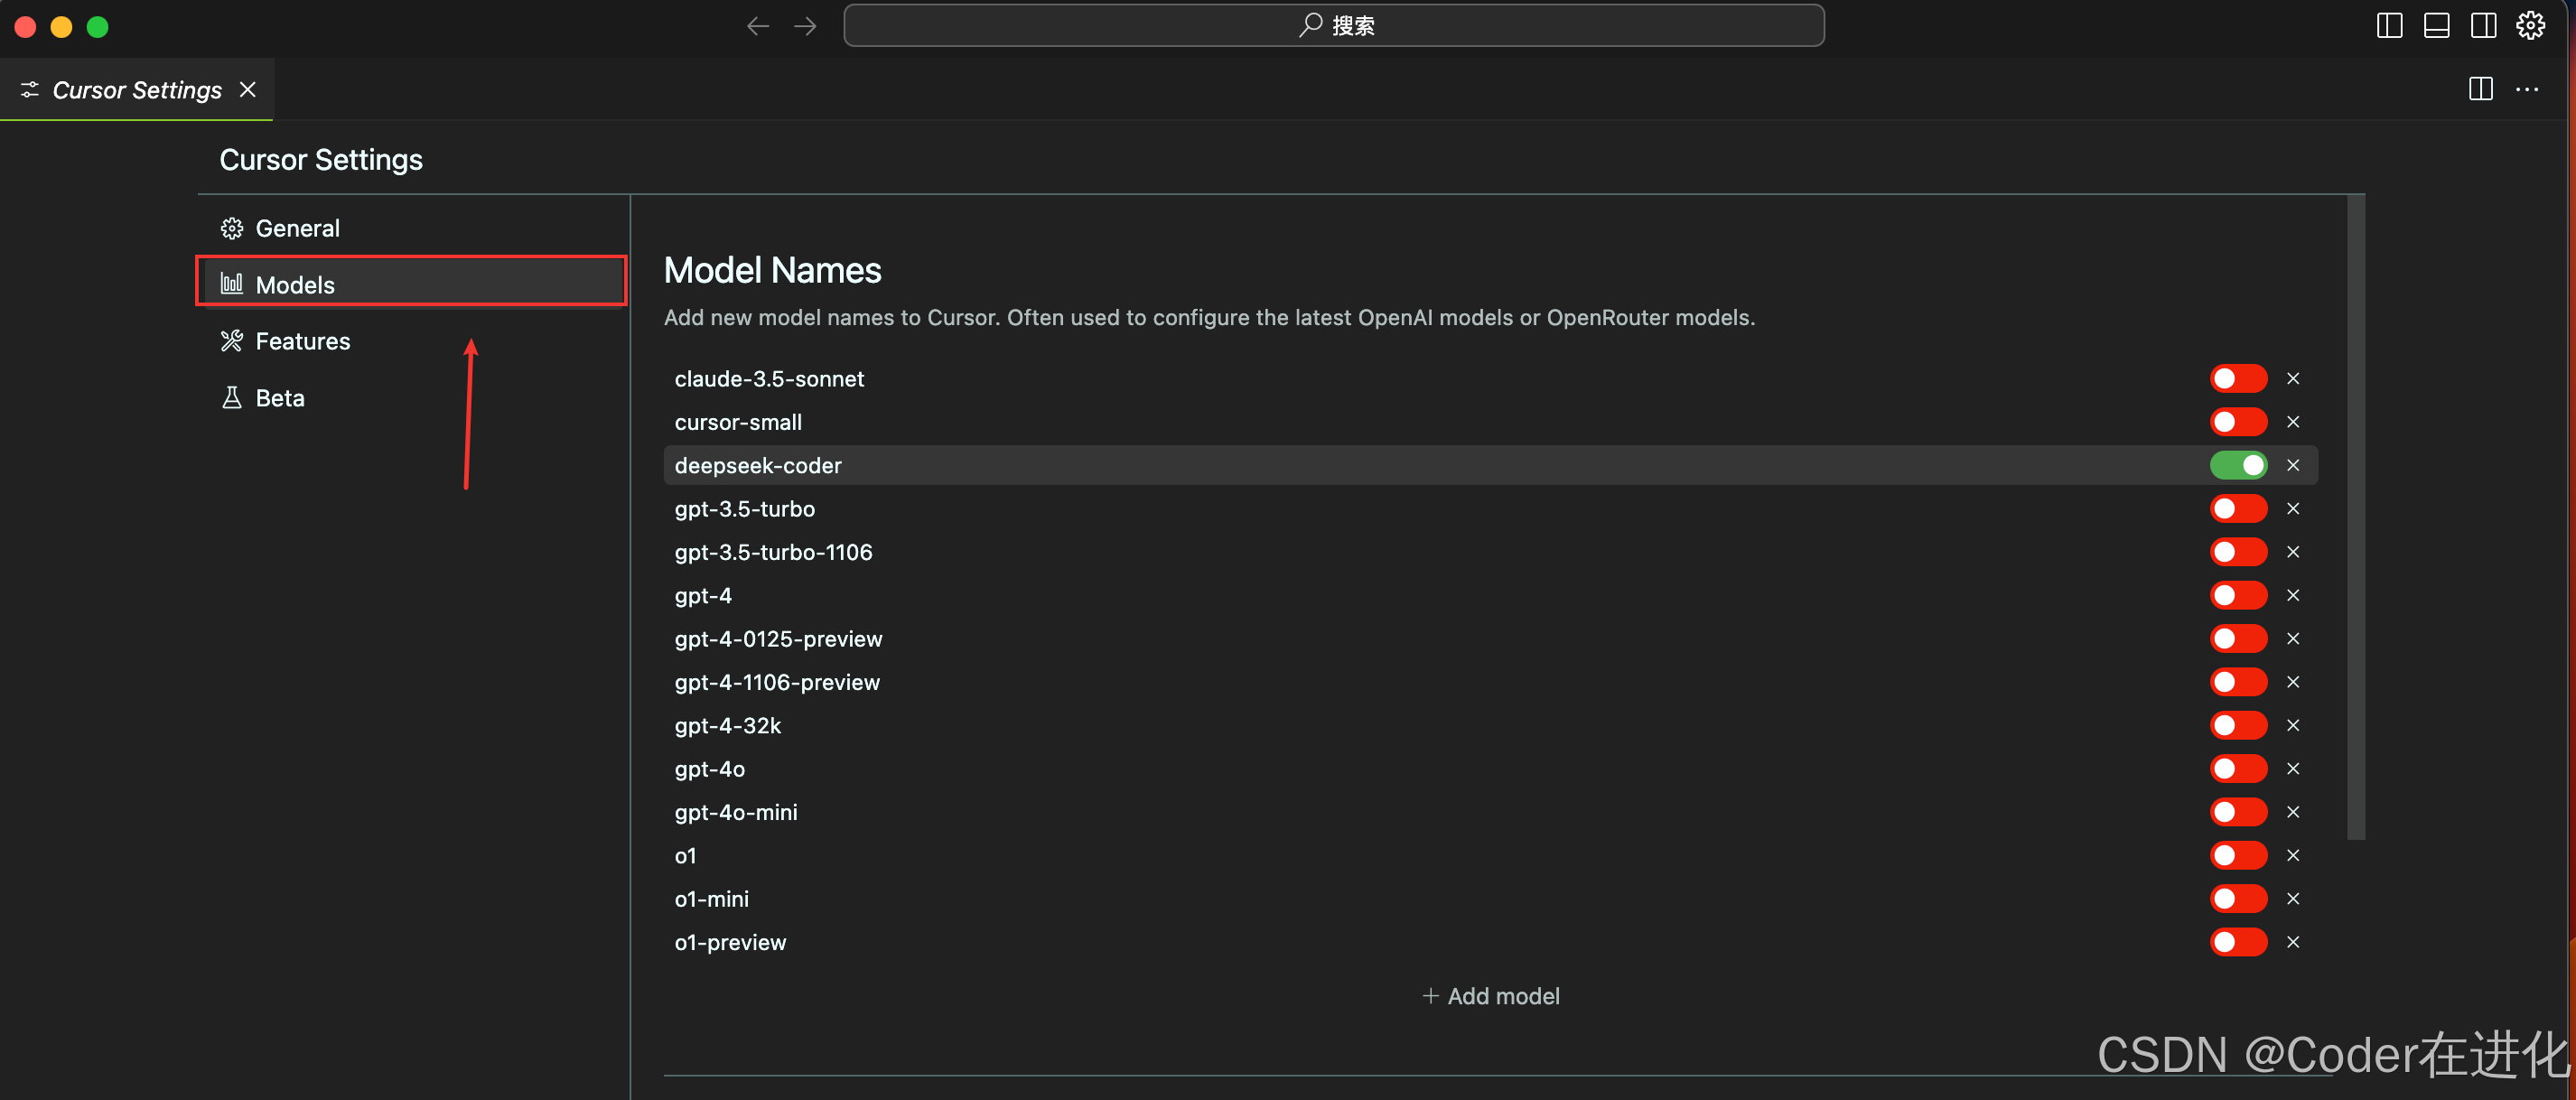Delete claude-3.5-sonnet model entry
Viewport: 2576px width, 1100px height.
click(x=2293, y=379)
